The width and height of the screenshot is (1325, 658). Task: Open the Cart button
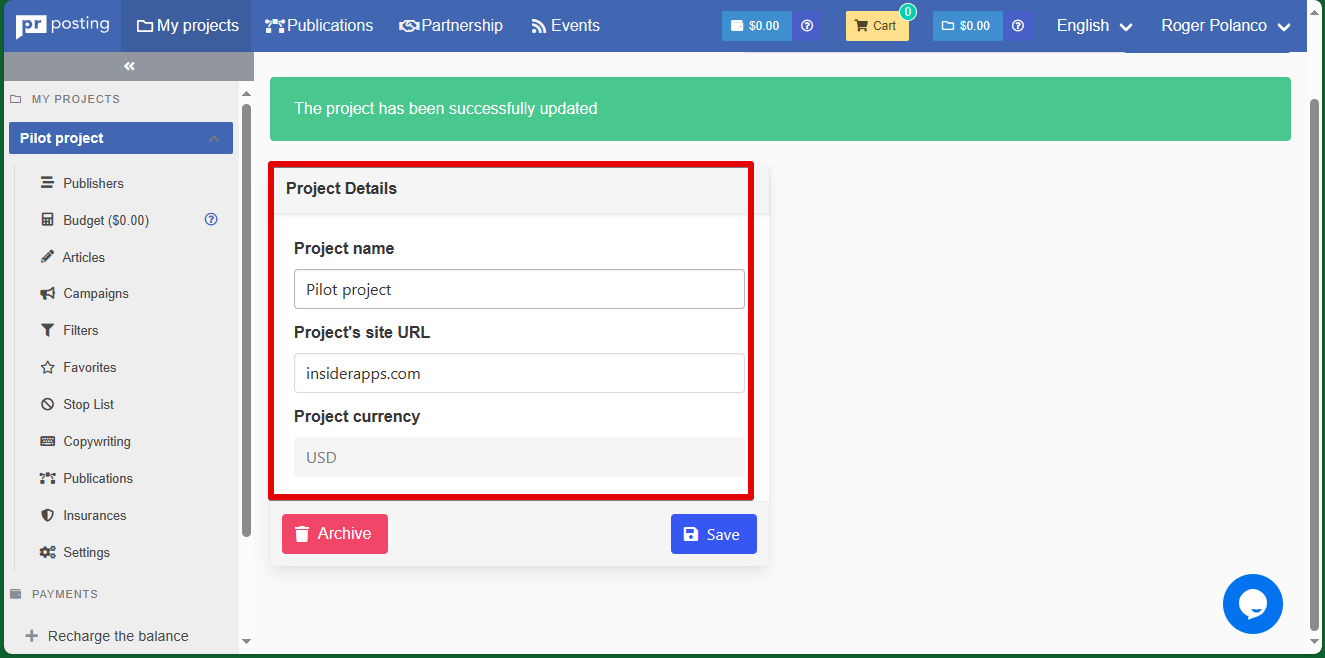pyautogui.click(x=876, y=26)
